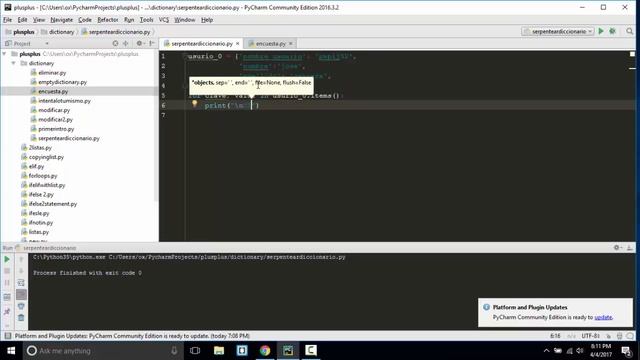
Task: Open the File menu
Action: click(x=7, y=20)
